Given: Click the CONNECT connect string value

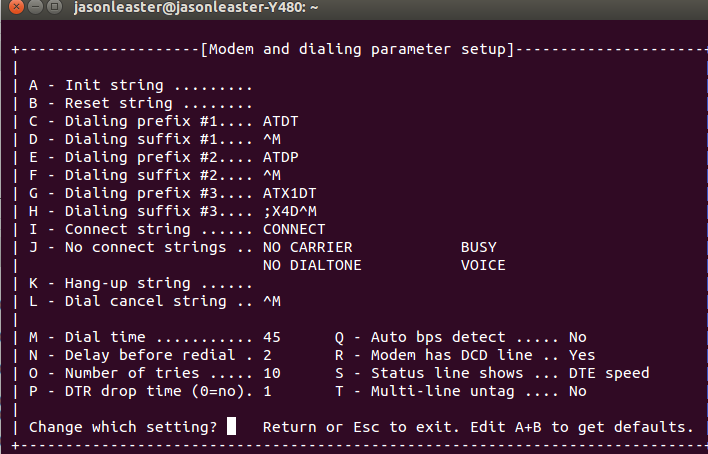Looking at the screenshot, I should [293, 229].
